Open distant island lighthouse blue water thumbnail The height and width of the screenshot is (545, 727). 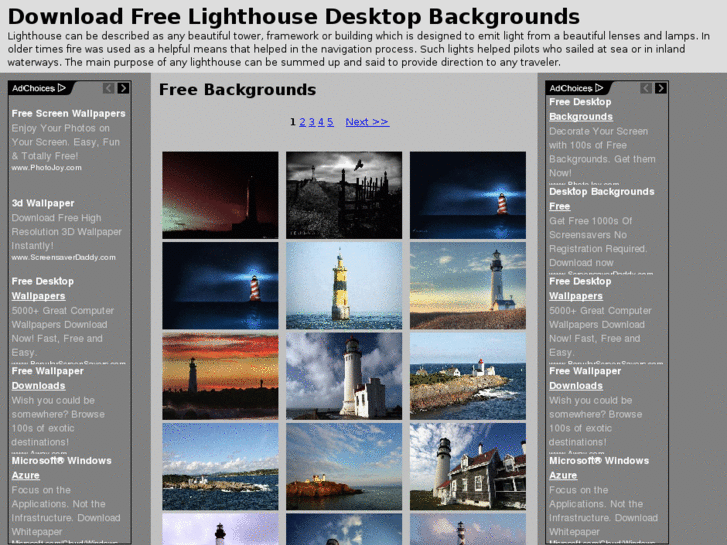tap(220, 466)
